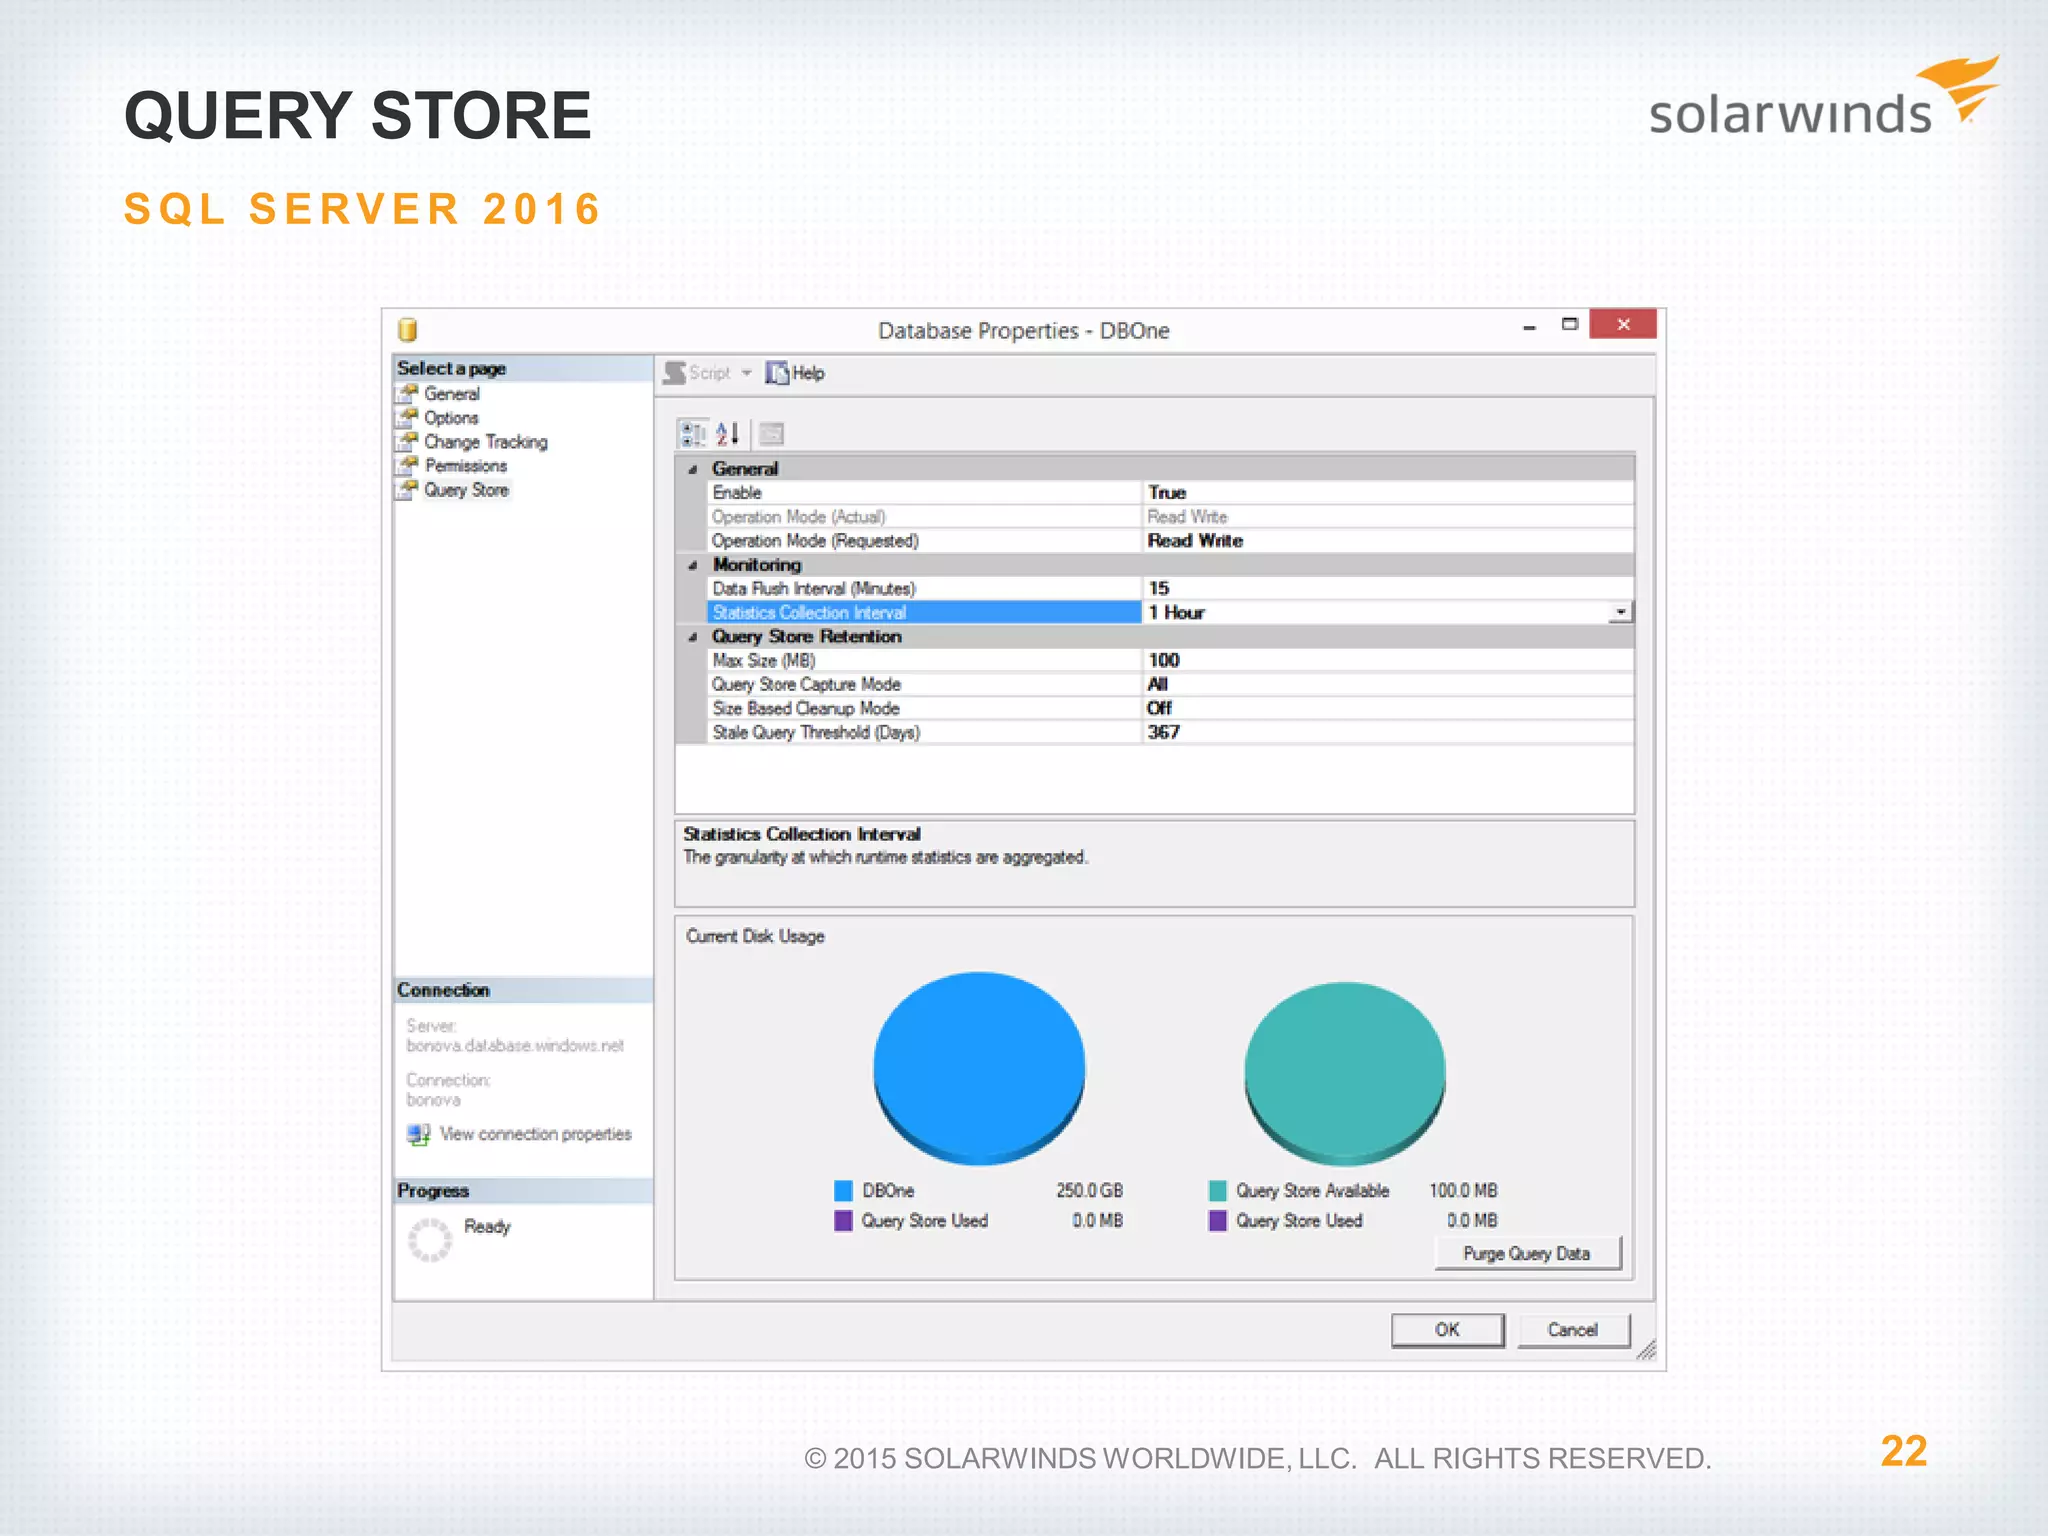Maximize the Database Properties window
2048x1536 pixels.
pos(1570,324)
